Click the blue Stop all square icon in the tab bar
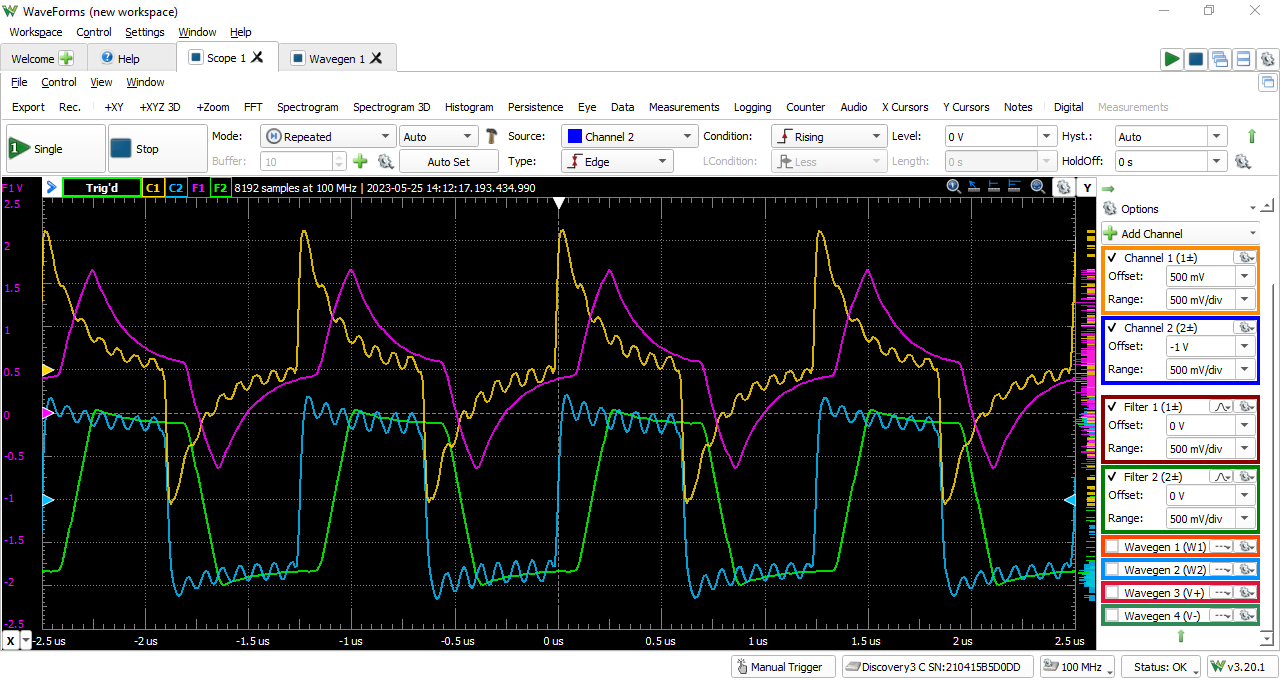 click(1195, 59)
